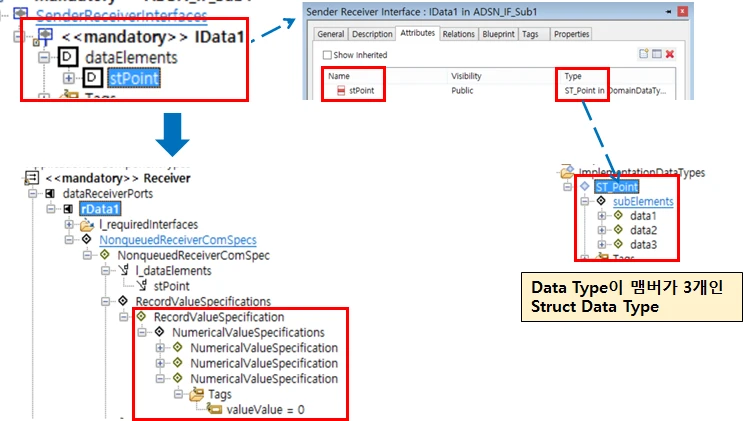Viewport: 743px width, 421px height.
Task: Switch to the Tags tab
Action: 530,34
